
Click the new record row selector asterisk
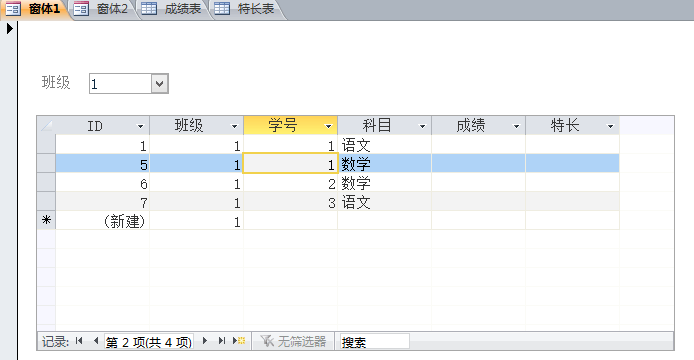click(x=46, y=220)
